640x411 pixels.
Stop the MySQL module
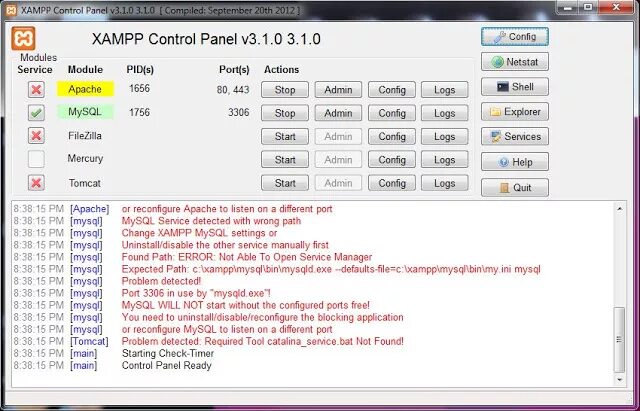(x=285, y=113)
